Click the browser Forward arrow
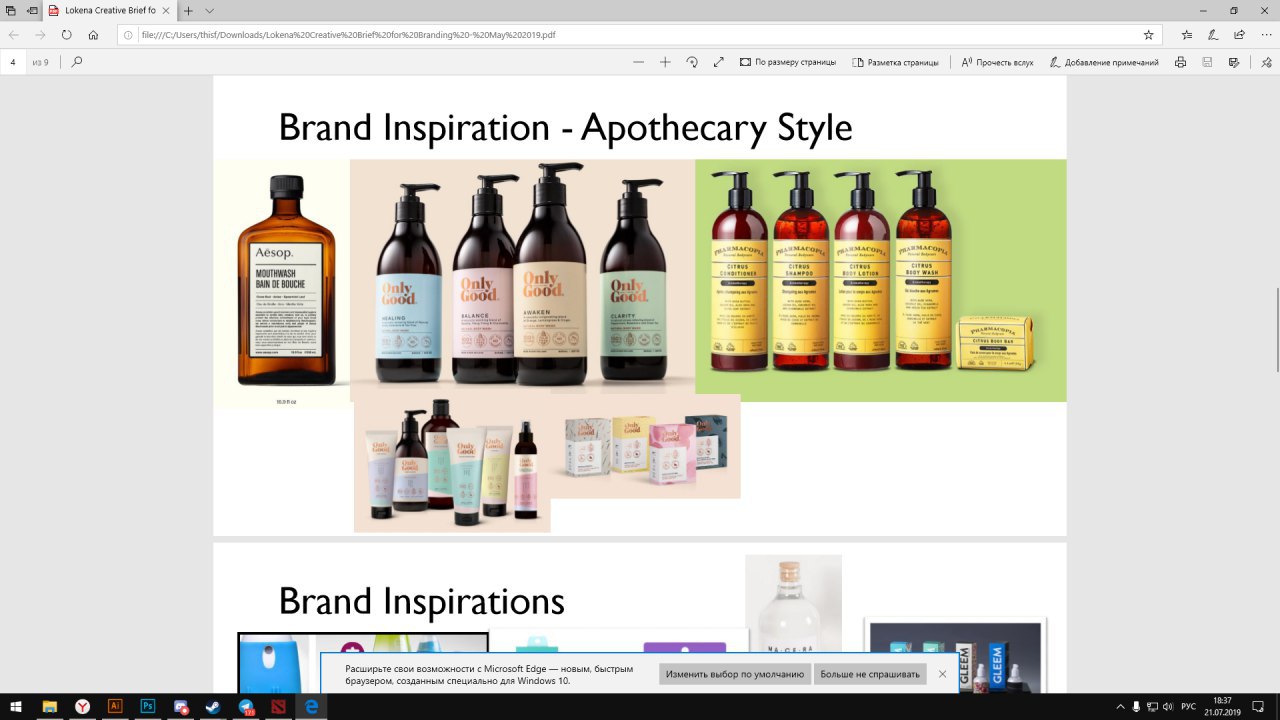Image resolution: width=1280 pixels, height=720 pixels. [40, 34]
